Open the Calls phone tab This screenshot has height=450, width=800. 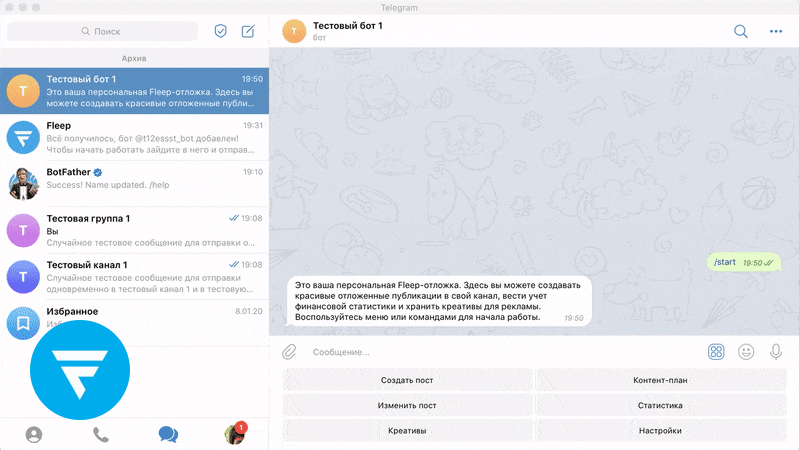[x=101, y=435]
